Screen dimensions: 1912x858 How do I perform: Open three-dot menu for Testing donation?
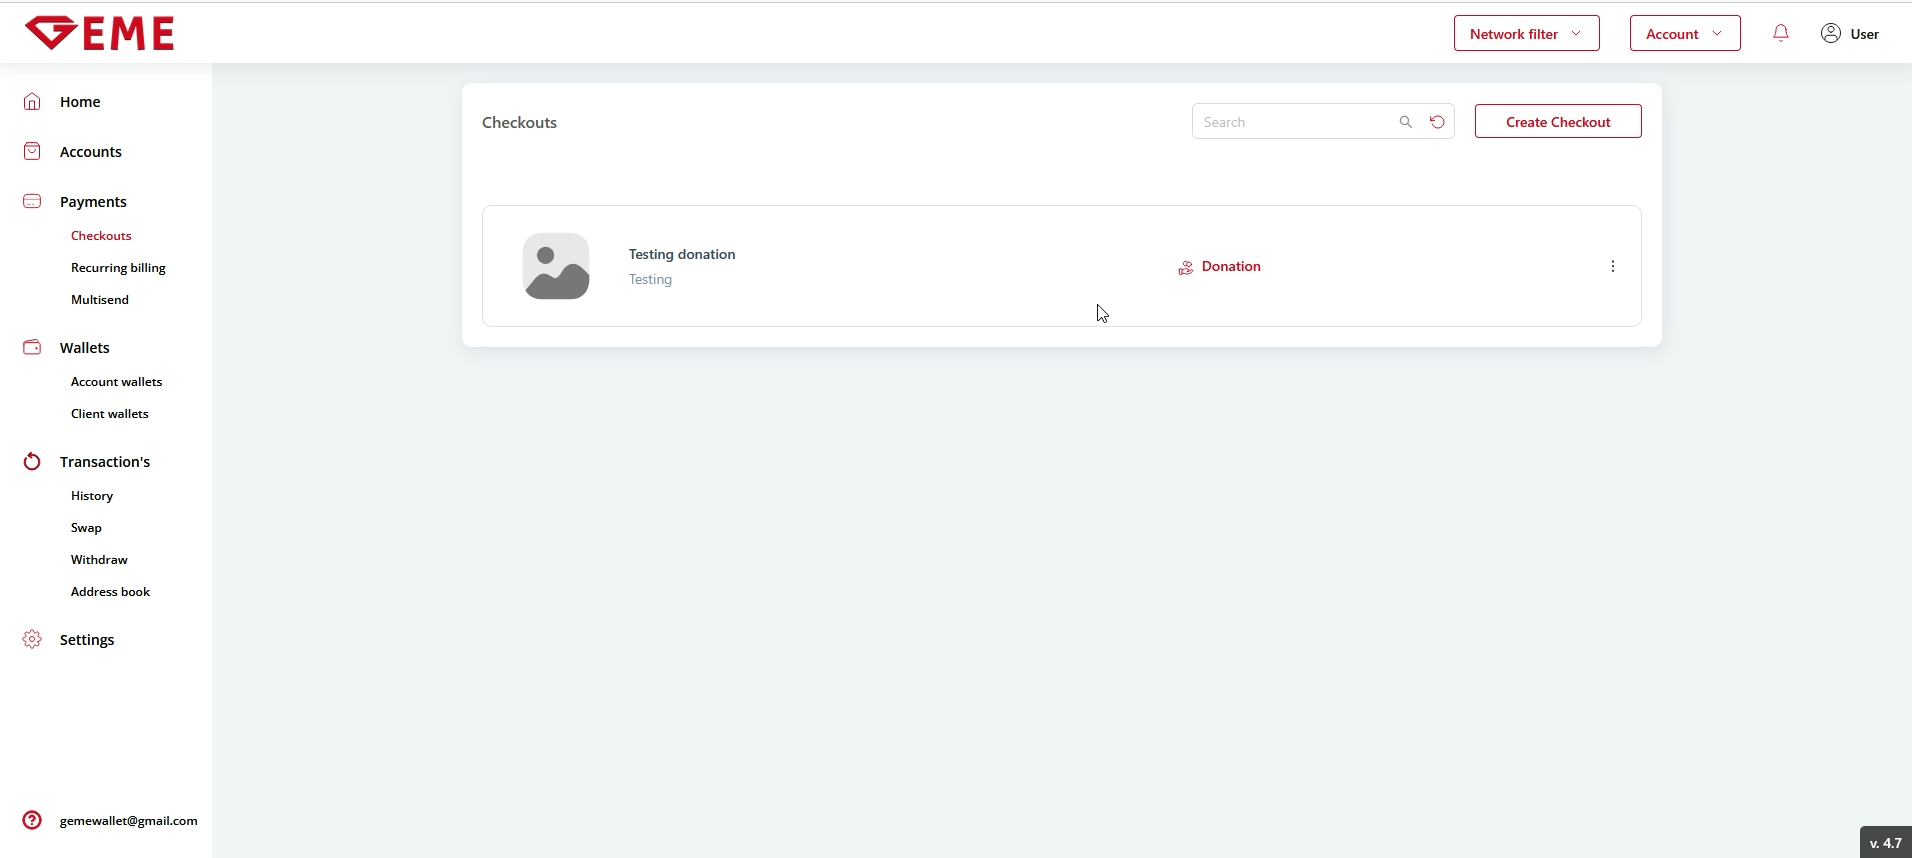click(x=1612, y=266)
